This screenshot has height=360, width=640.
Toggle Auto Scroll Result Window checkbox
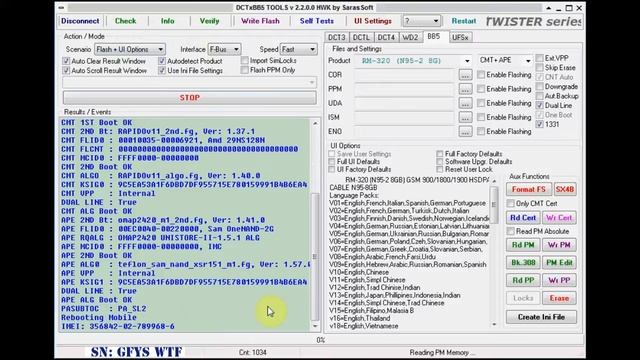point(66,71)
